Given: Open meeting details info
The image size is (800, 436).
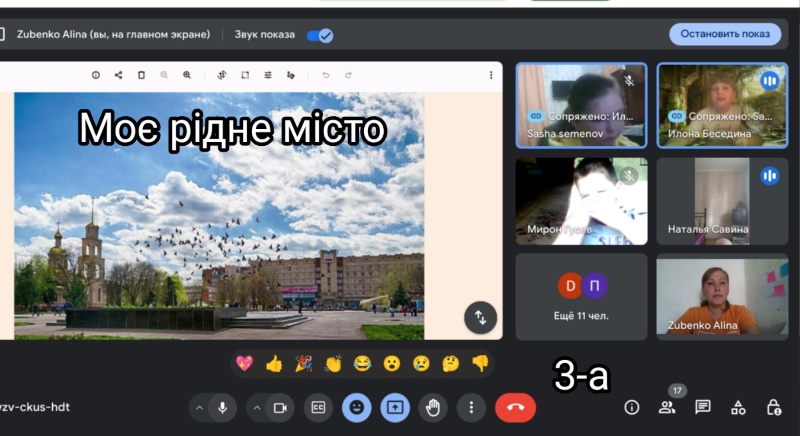Looking at the screenshot, I should pos(631,407).
